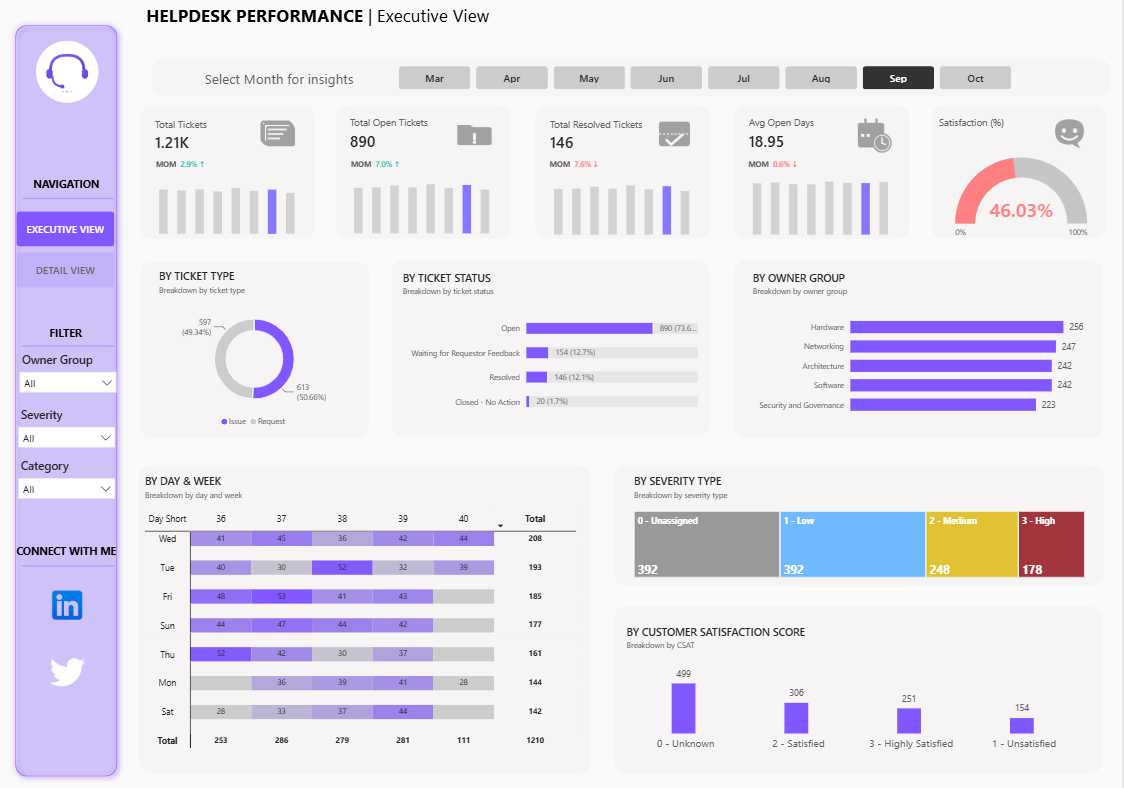Click Tuesday week 38 cell showing 52
Viewport: 1124px width, 788px height.
[342, 567]
